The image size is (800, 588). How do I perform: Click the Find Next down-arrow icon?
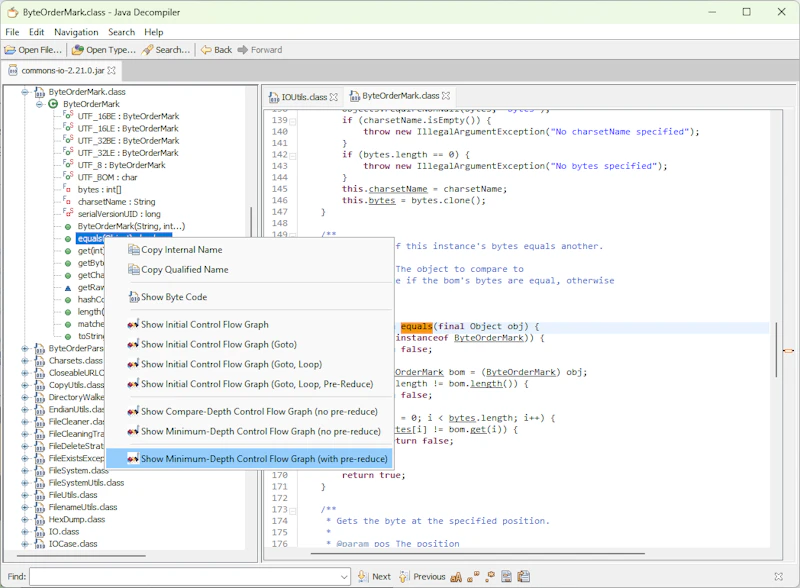point(362,577)
